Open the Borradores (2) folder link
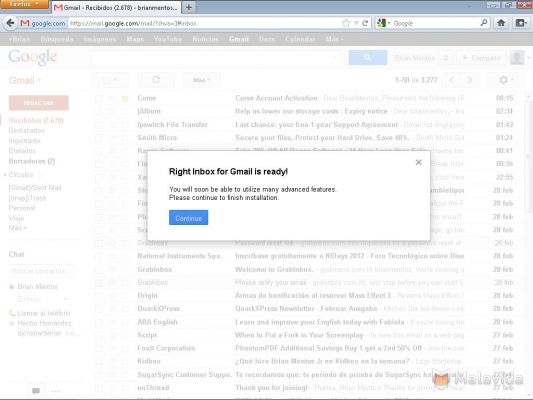 32,161
